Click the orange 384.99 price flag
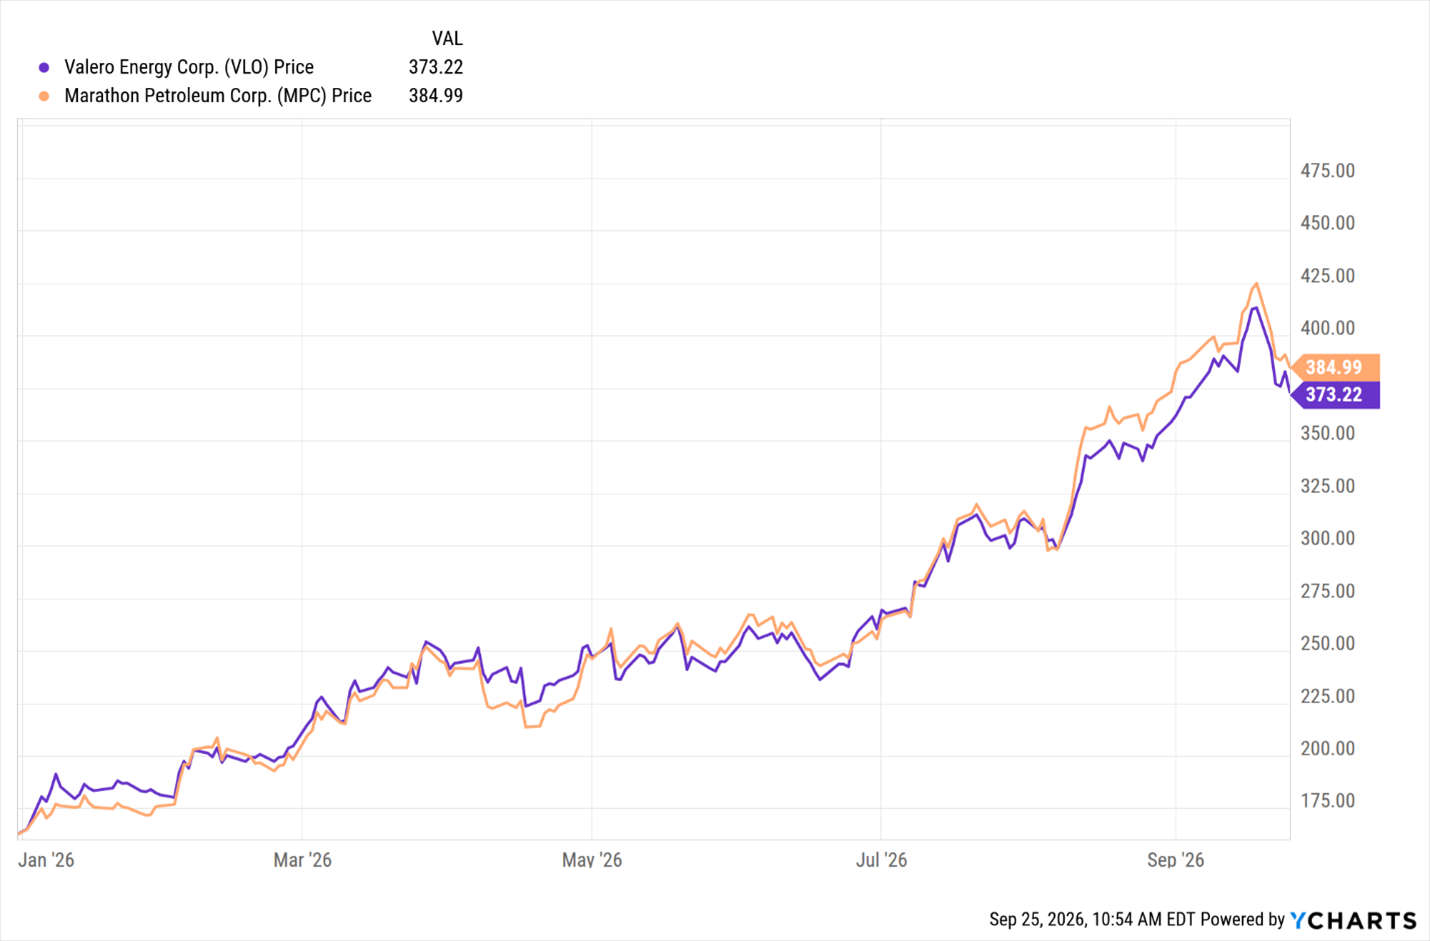The image size is (1430, 941). click(1336, 367)
